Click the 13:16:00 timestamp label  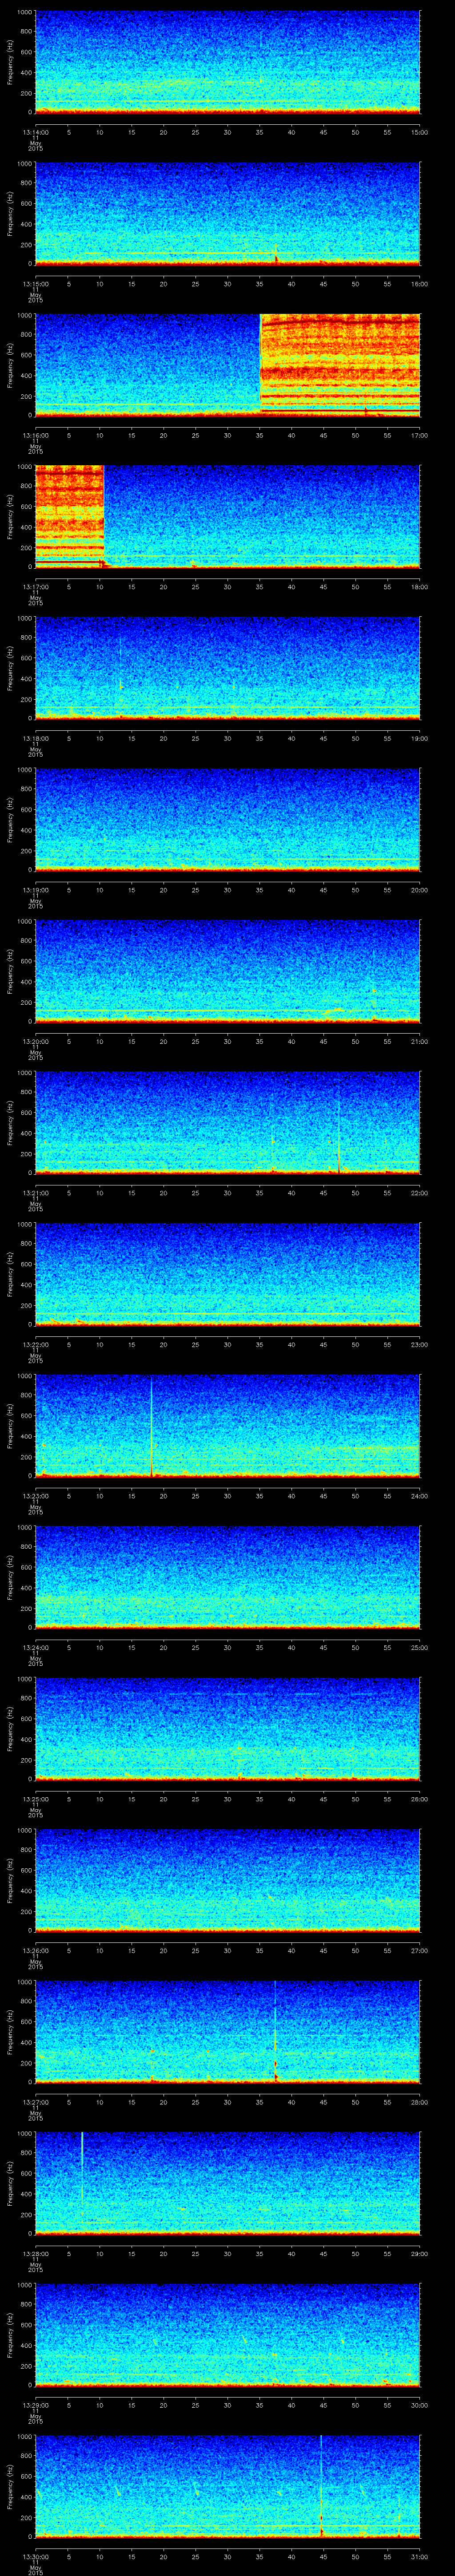click(36, 435)
